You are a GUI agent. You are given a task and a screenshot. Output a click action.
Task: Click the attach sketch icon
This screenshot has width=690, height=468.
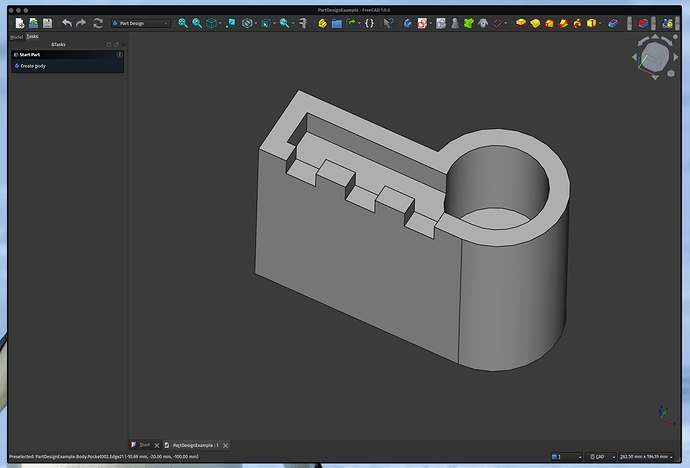click(x=441, y=23)
